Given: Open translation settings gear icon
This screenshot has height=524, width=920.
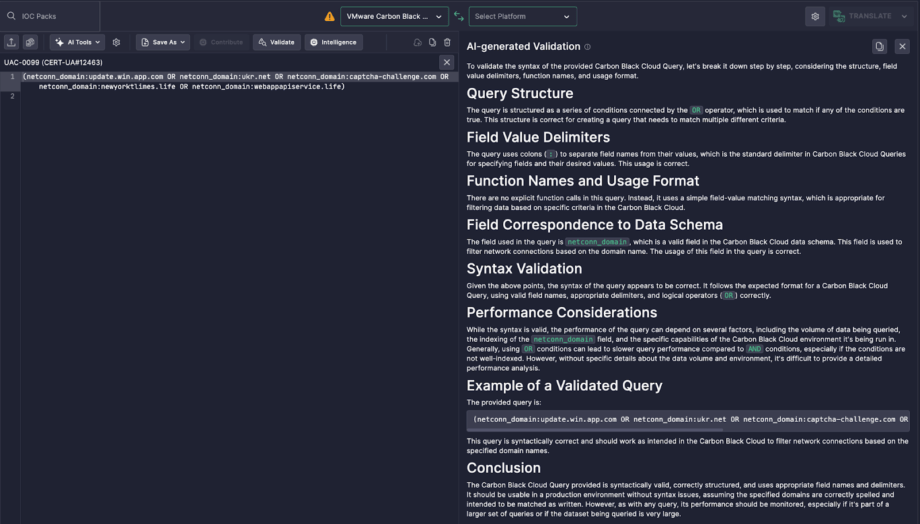Looking at the screenshot, I should pos(816,16).
